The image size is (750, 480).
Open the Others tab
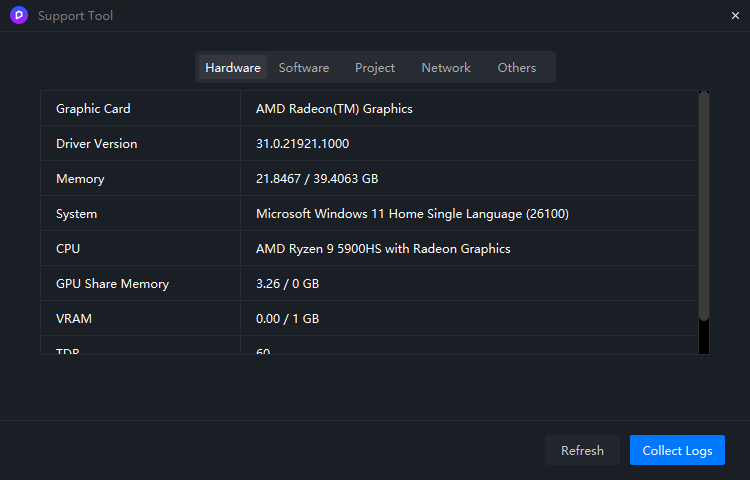pos(517,67)
